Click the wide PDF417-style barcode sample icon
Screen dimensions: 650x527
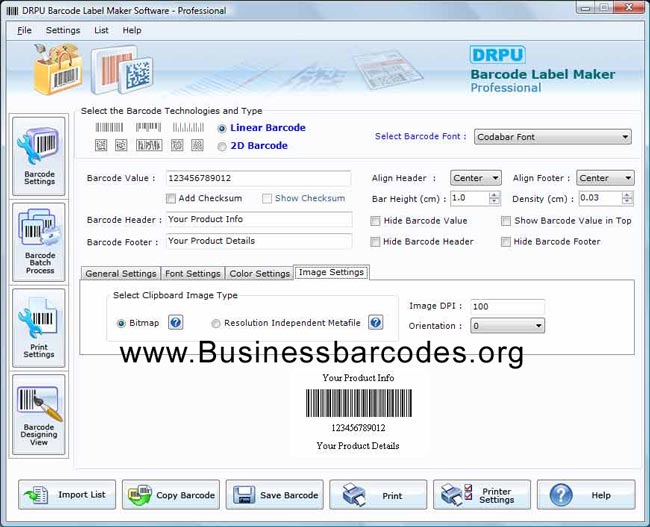149,145
